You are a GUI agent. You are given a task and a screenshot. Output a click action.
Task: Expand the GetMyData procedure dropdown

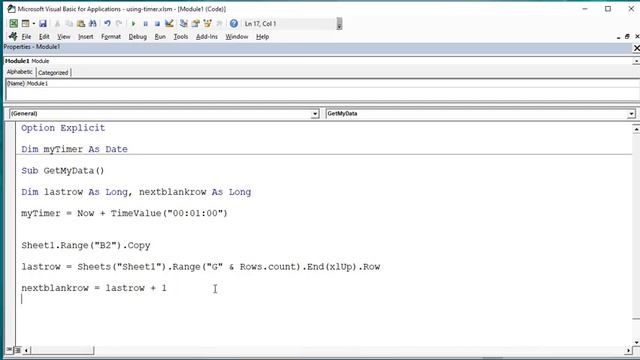(631, 114)
